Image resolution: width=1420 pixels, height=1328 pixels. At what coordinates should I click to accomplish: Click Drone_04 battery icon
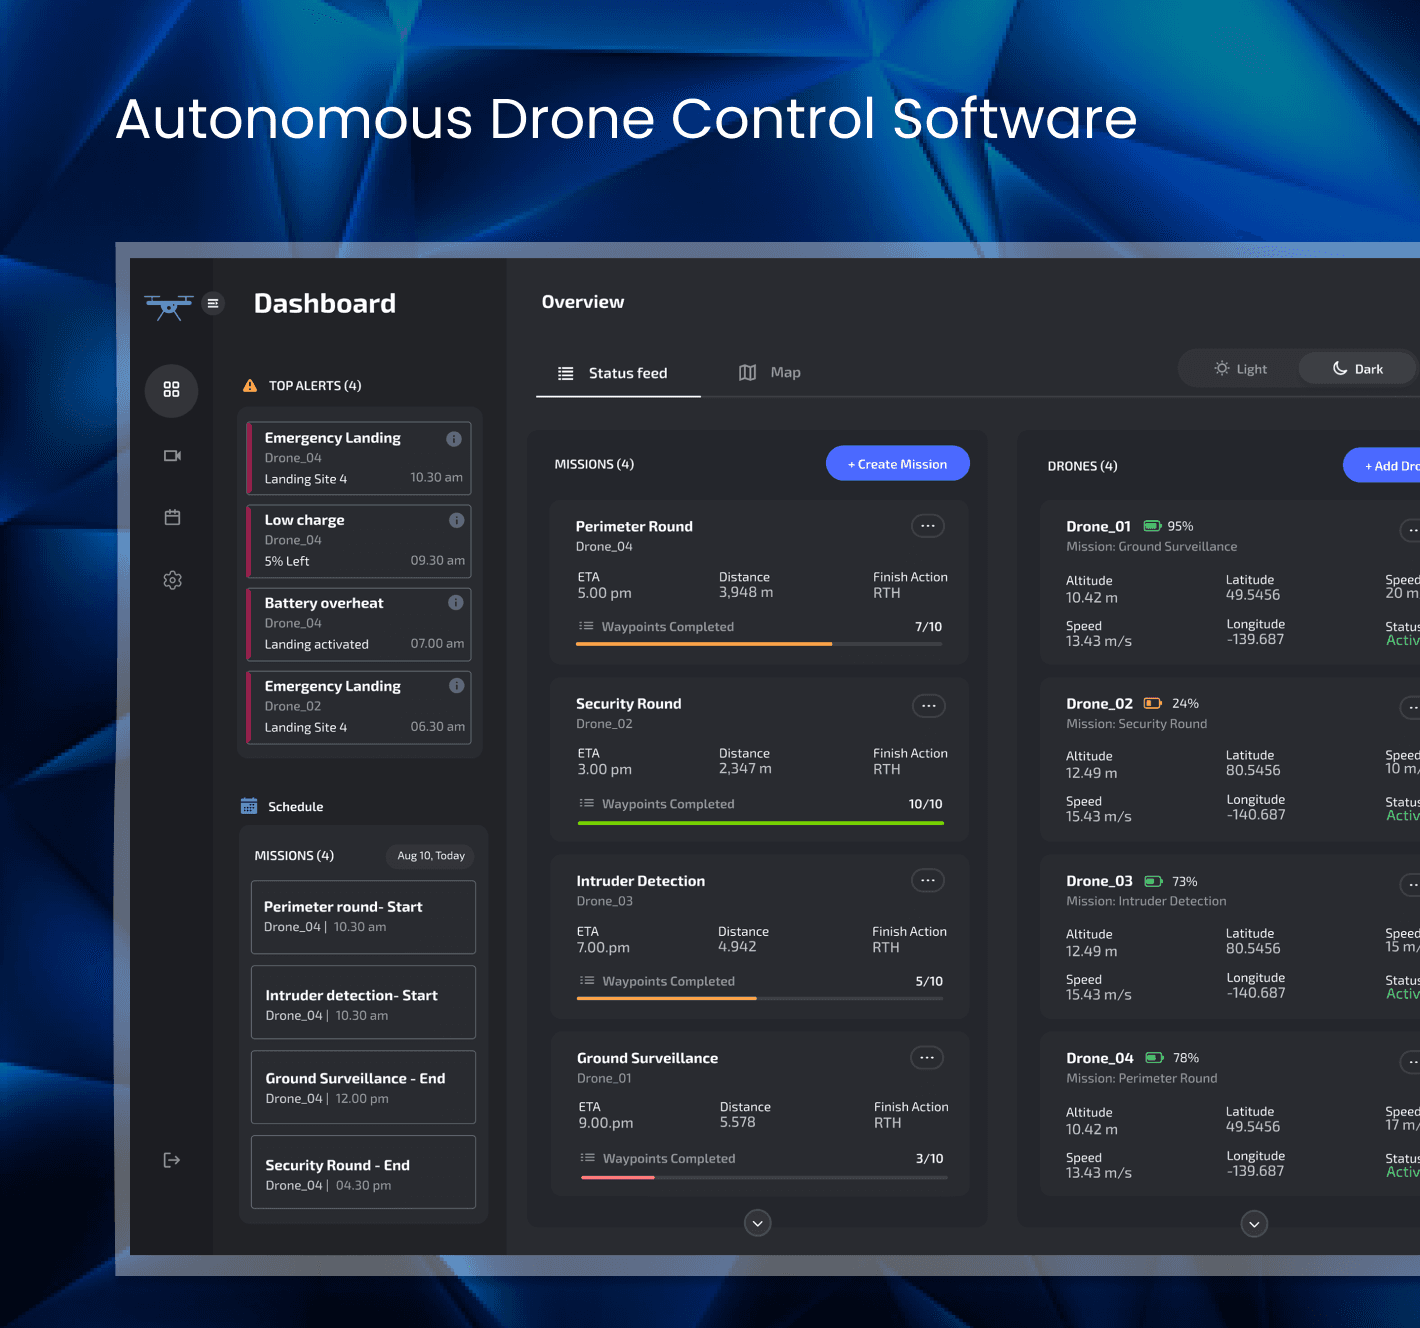point(1155,1057)
